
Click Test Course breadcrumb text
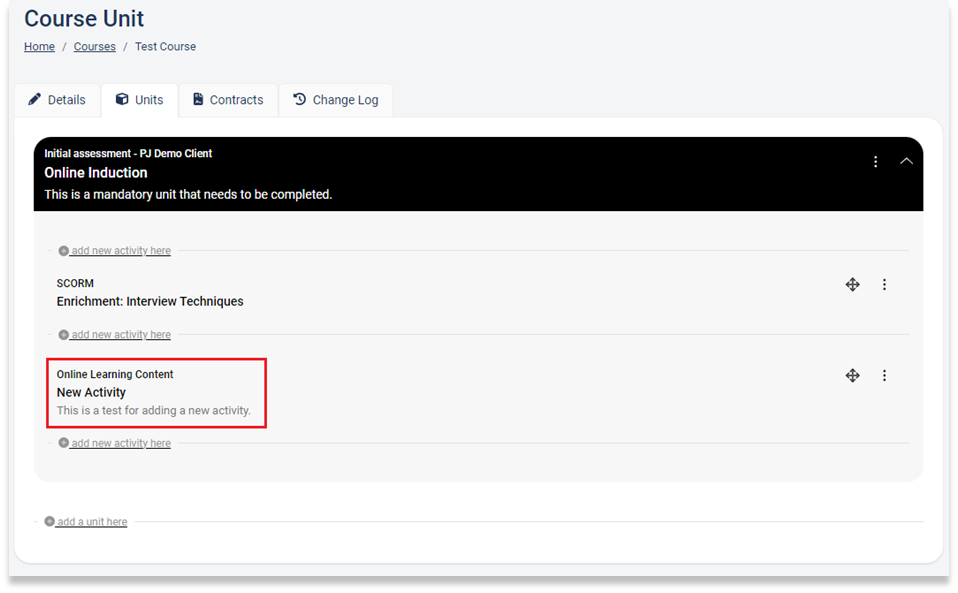(x=166, y=46)
